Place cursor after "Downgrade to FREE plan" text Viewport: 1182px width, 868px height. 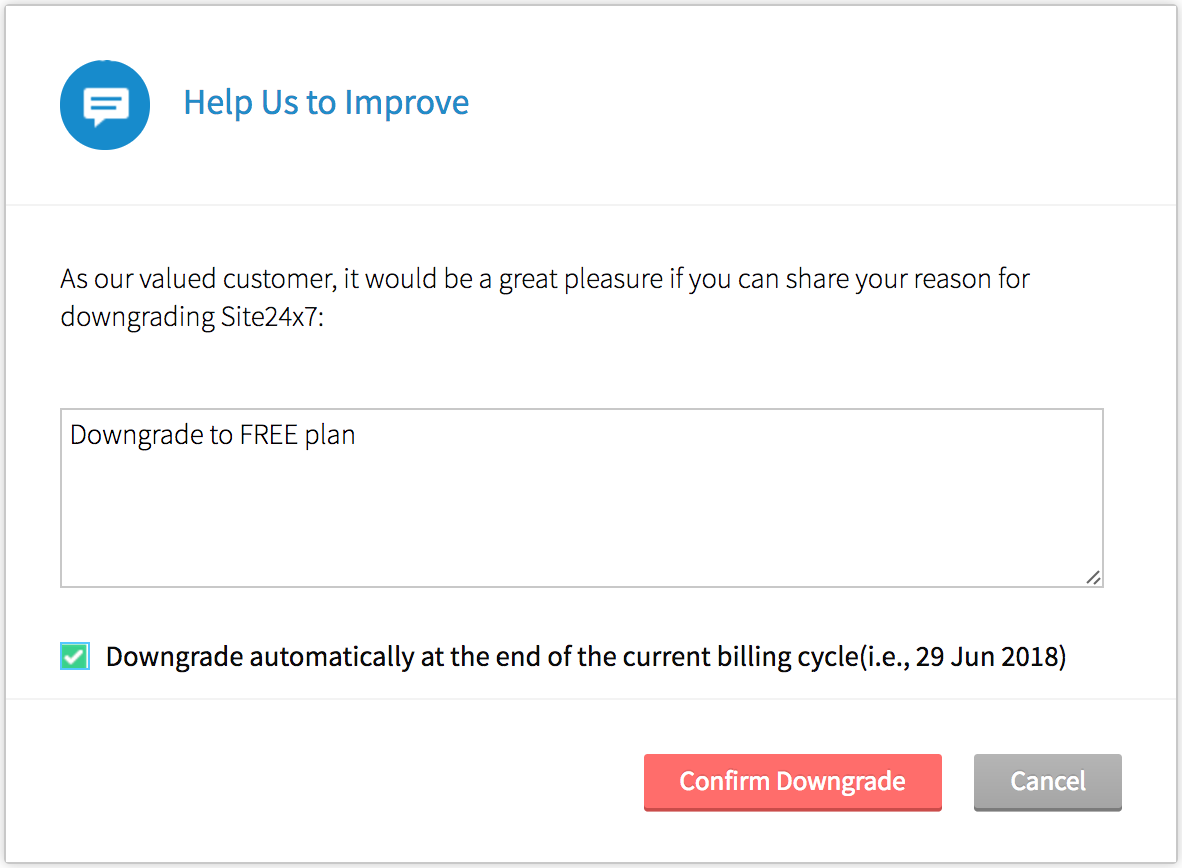(358, 436)
